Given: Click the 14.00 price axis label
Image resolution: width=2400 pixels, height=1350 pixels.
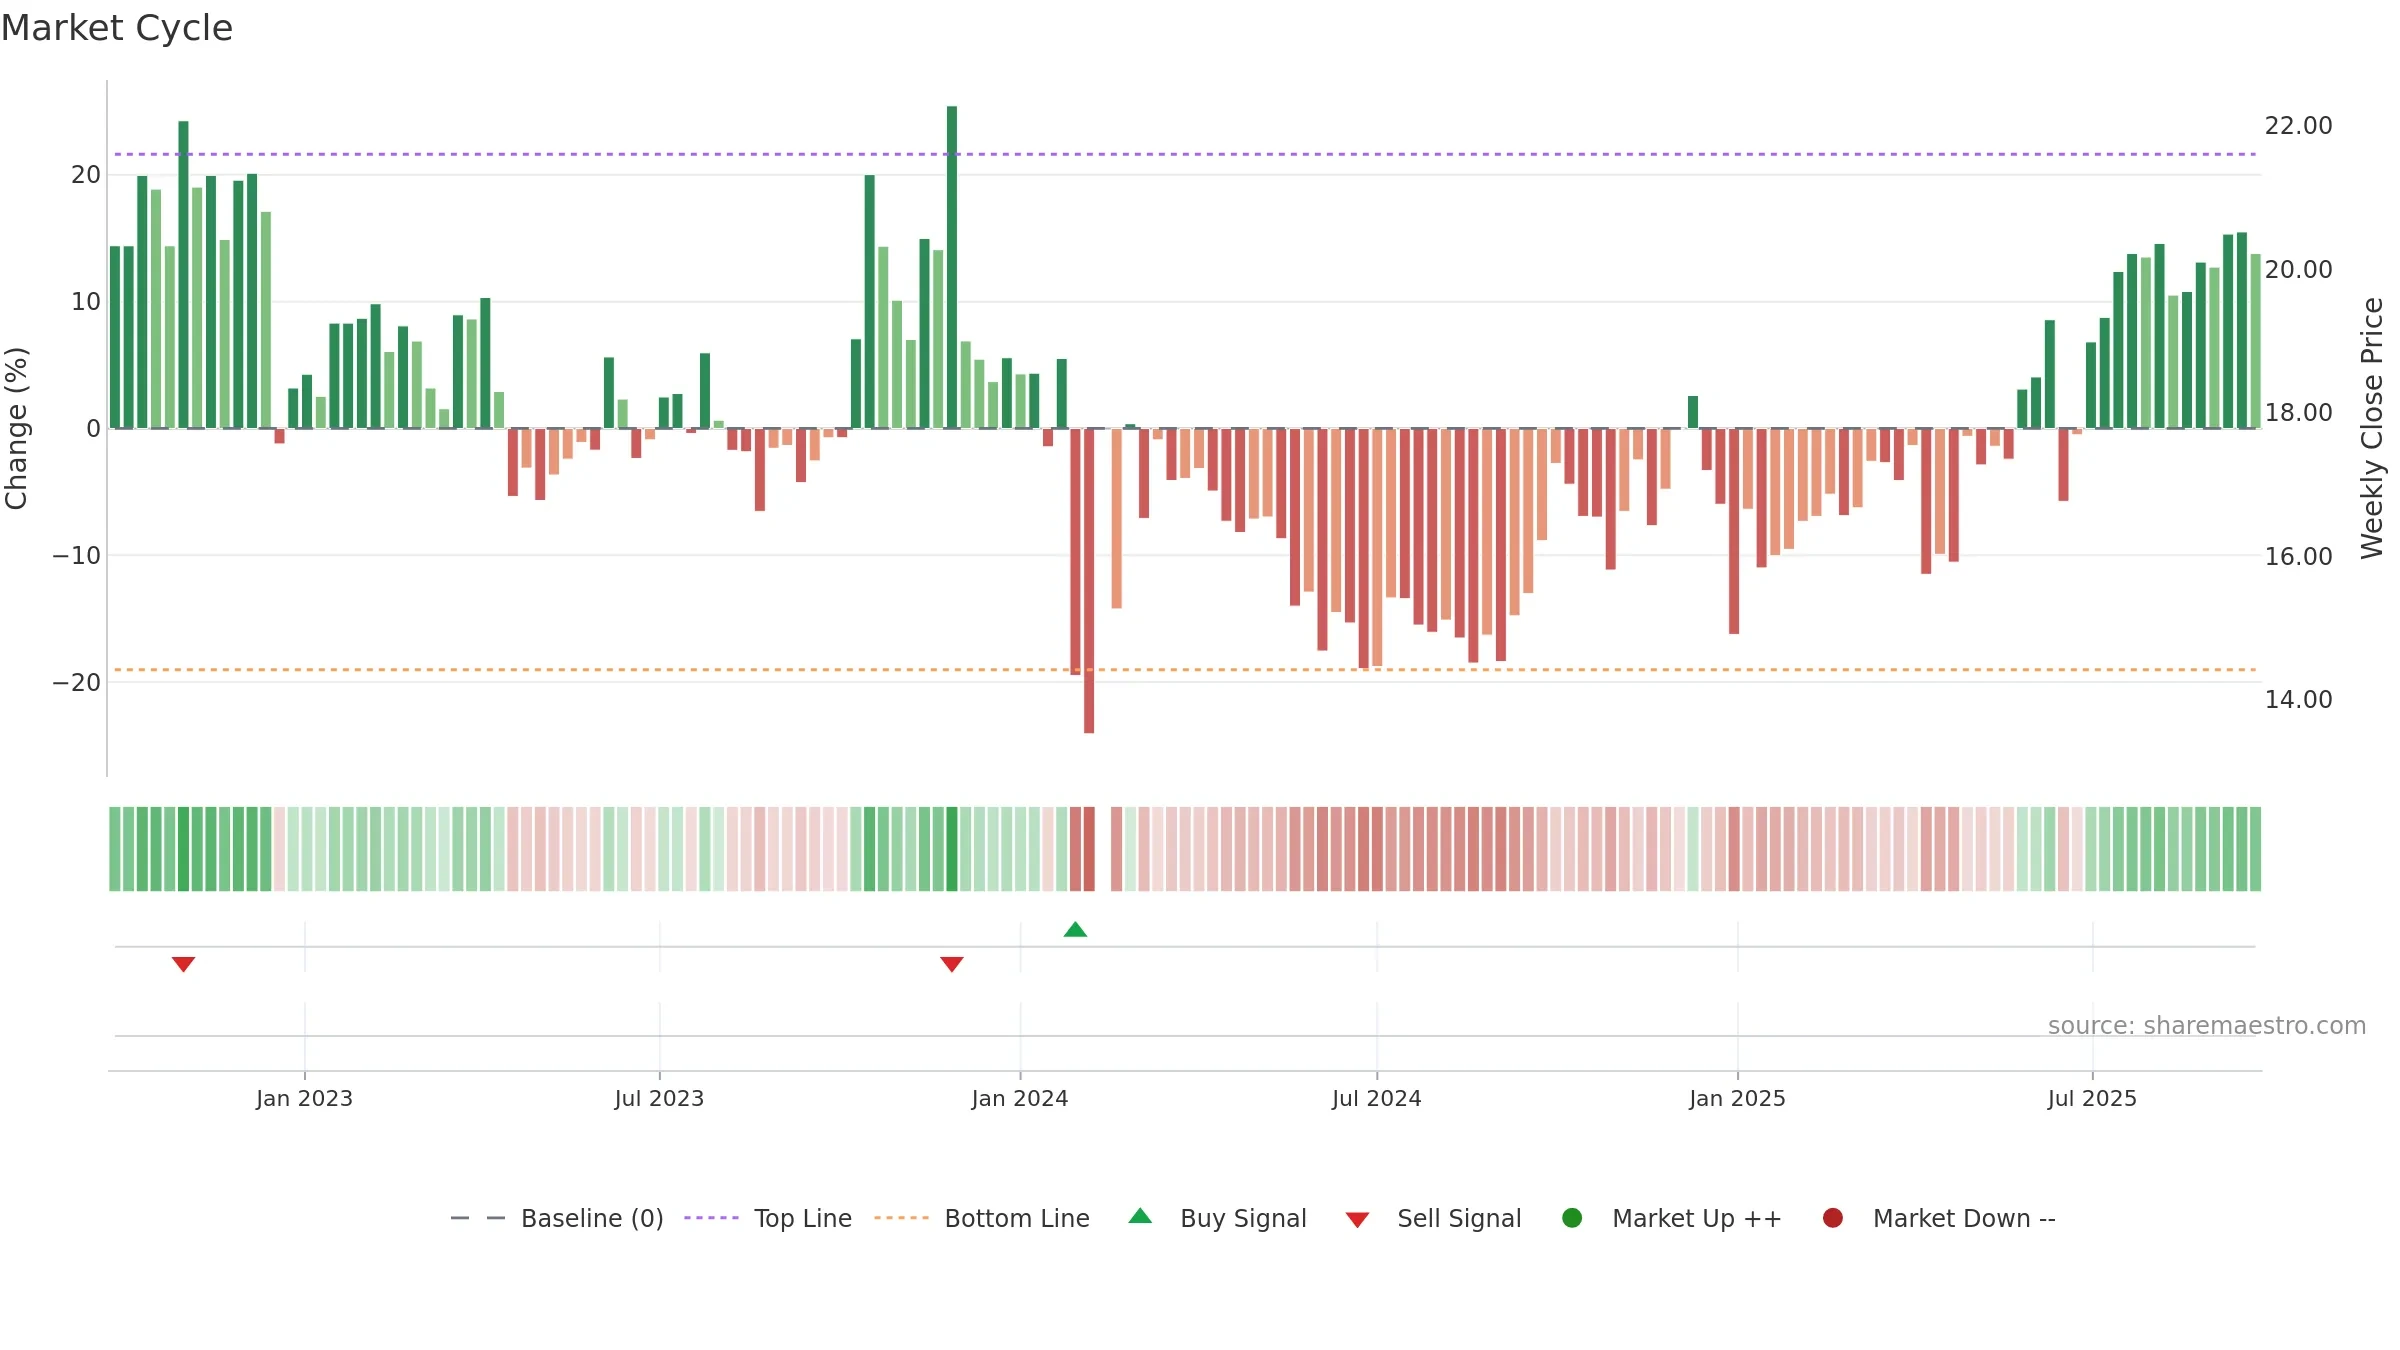Looking at the screenshot, I should coord(2298,699).
